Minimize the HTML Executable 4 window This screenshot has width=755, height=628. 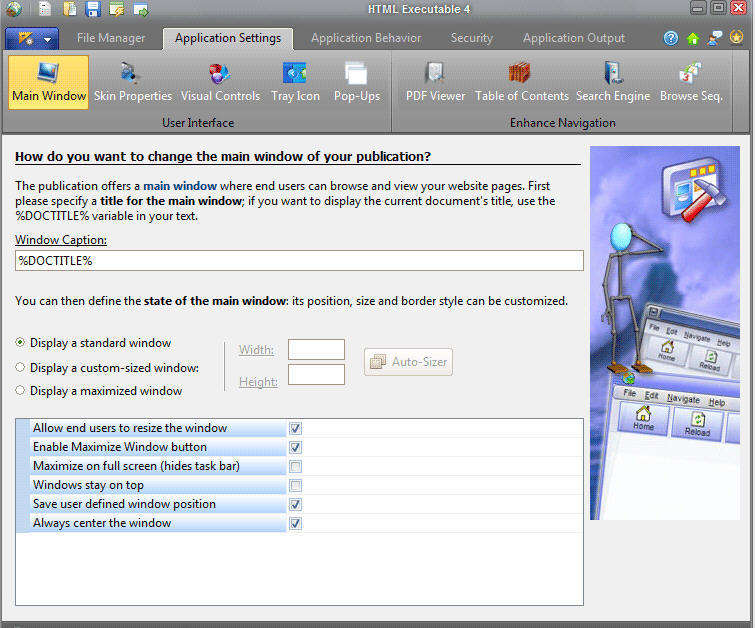[698, 8]
